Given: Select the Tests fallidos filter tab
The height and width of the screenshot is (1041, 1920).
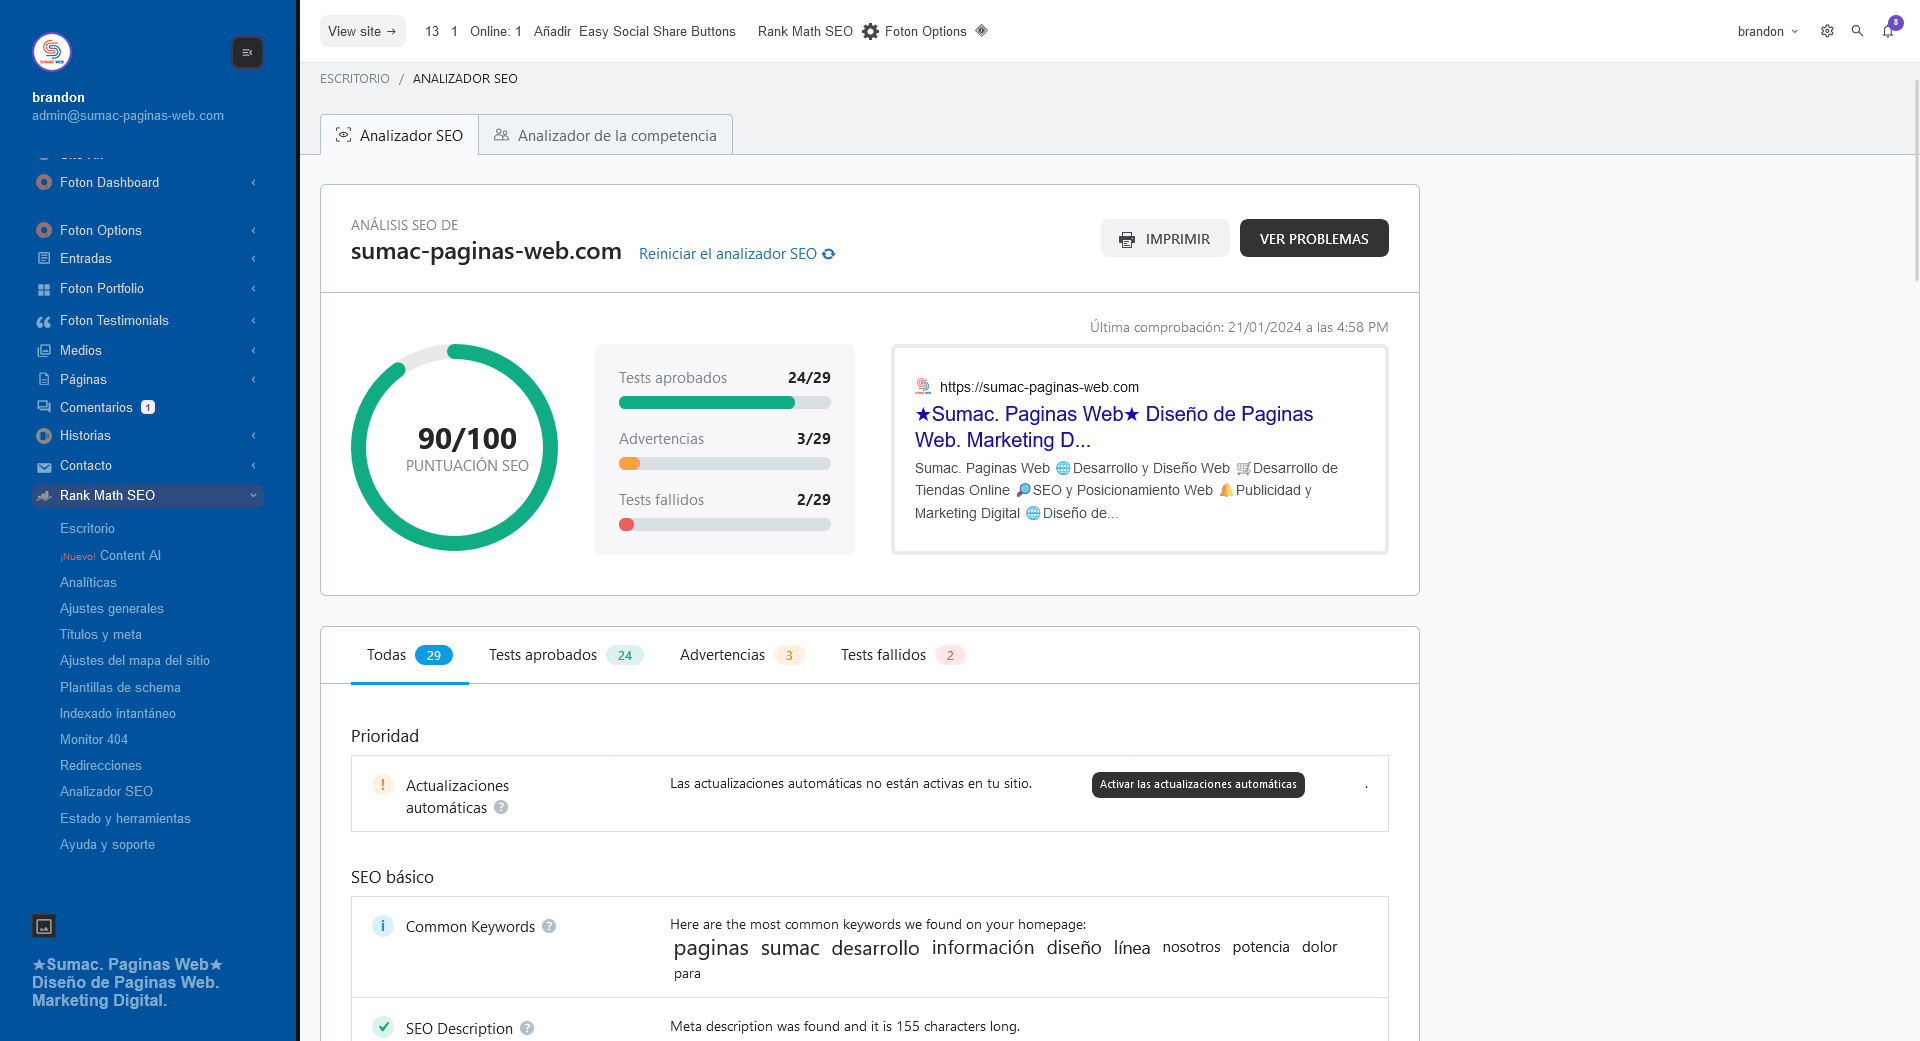Looking at the screenshot, I should pos(902,655).
